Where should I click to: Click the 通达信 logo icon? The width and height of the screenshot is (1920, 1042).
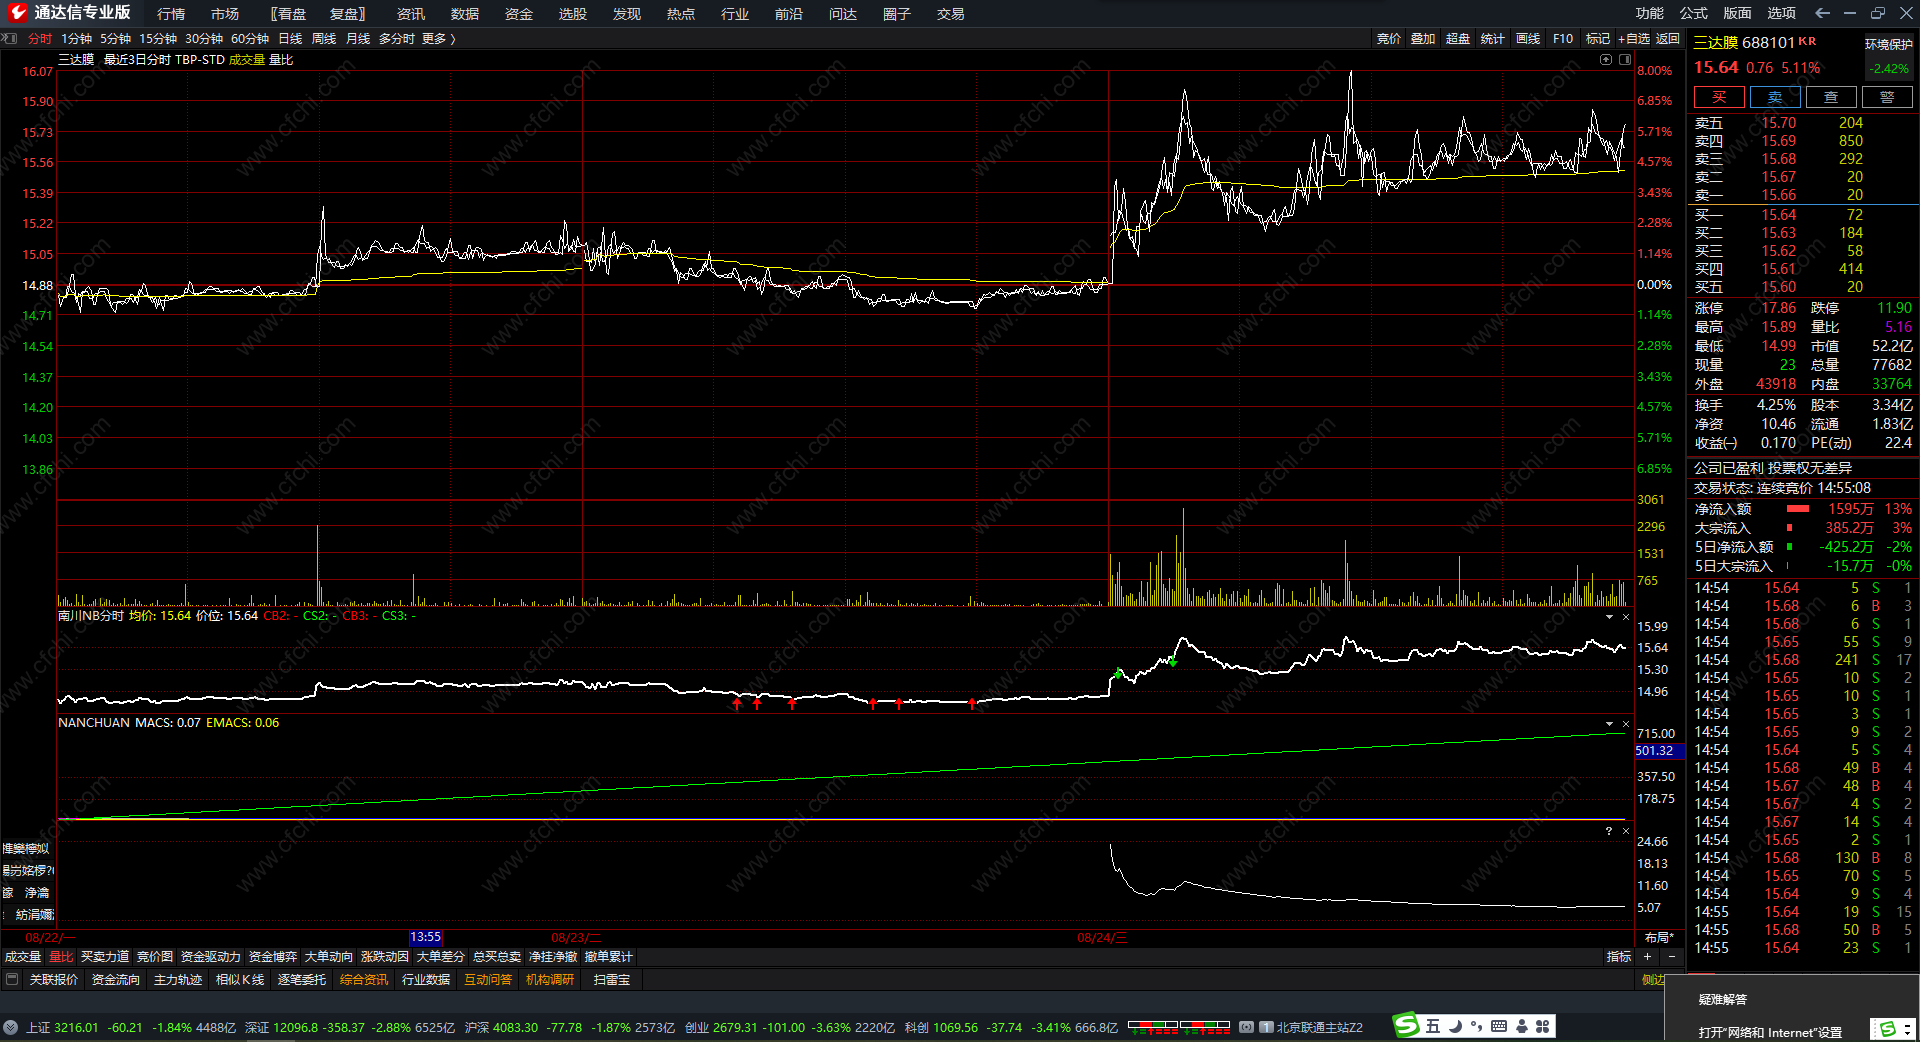coord(17,13)
